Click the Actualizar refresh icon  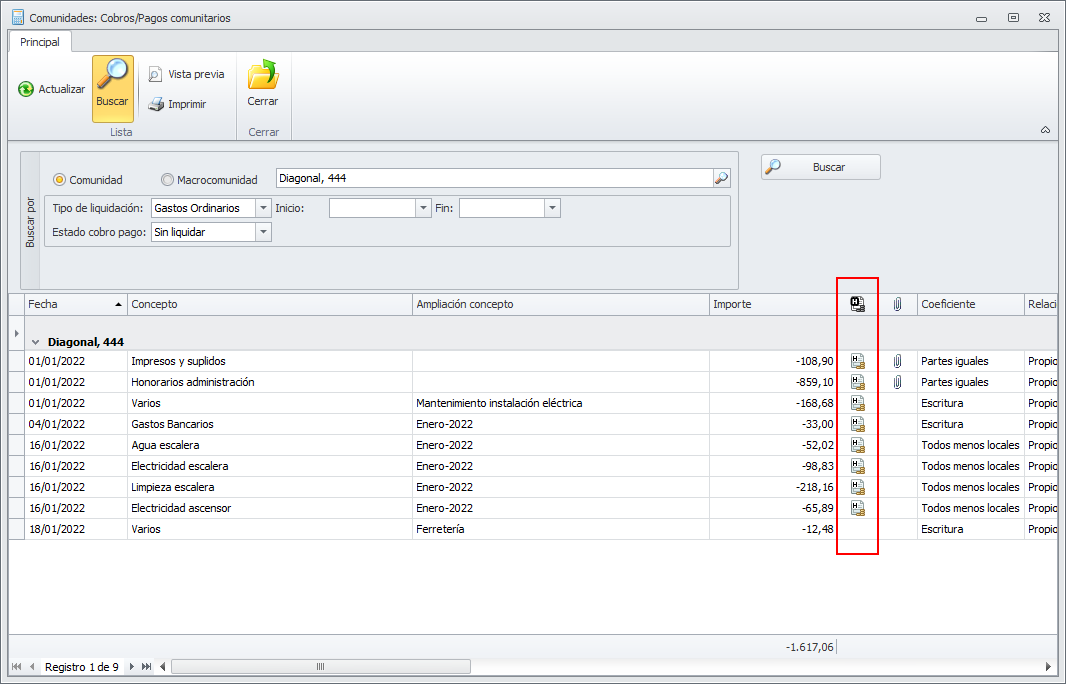click(26, 89)
